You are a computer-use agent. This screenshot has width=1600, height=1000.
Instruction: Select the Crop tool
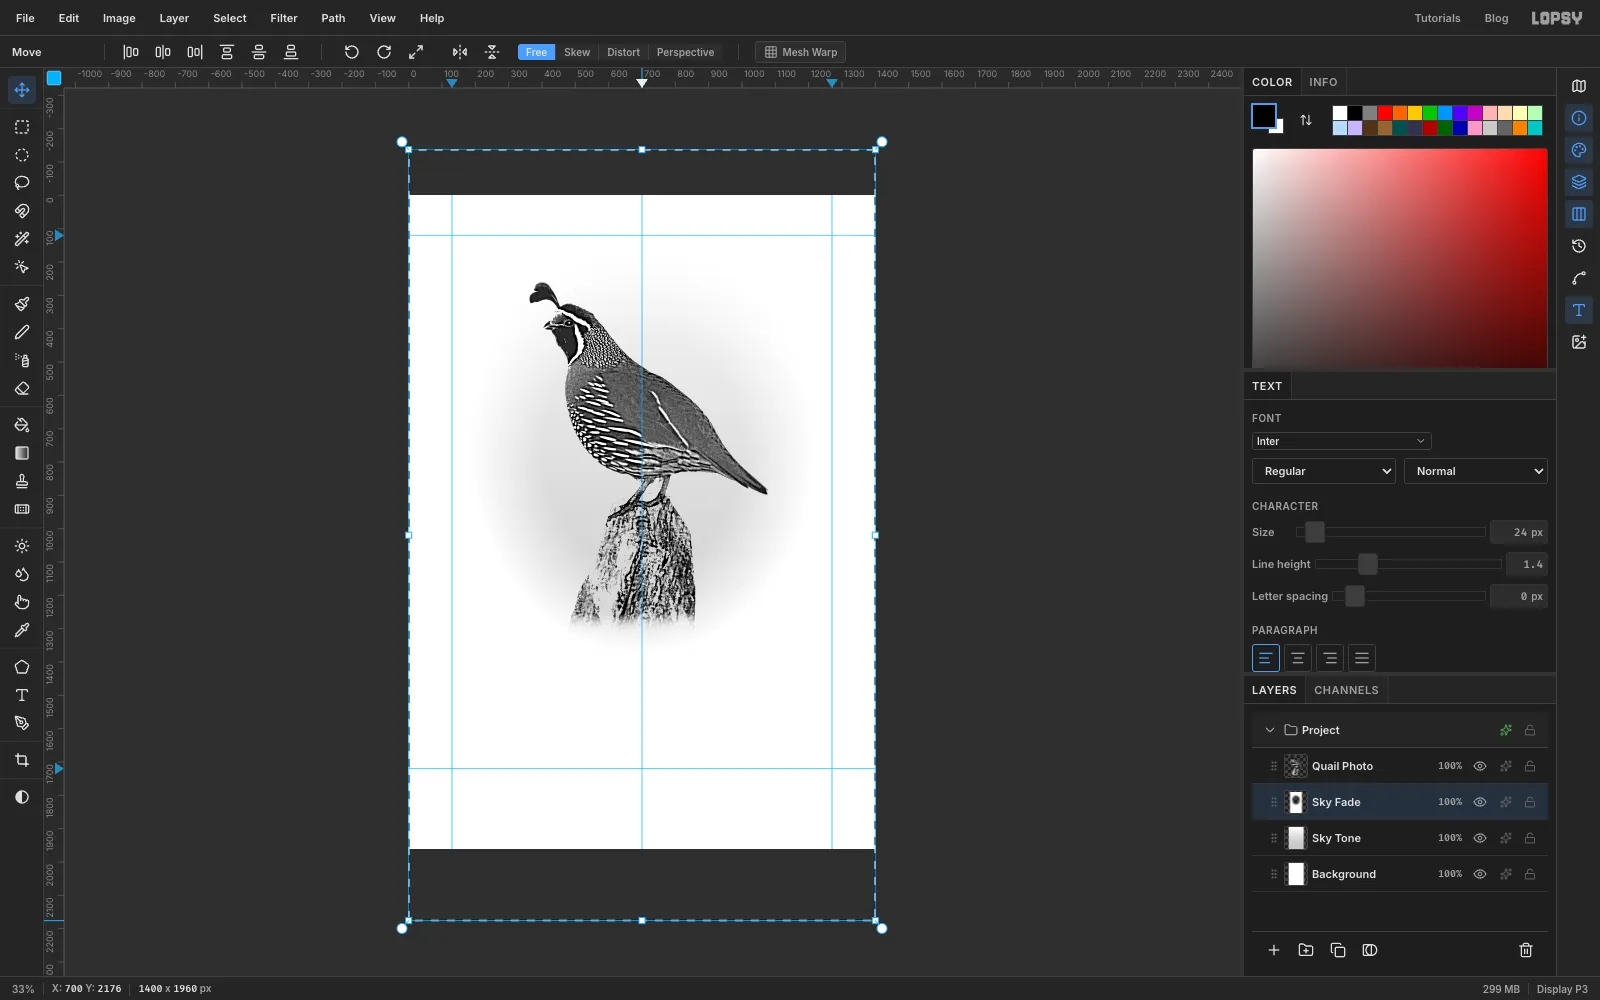pyautogui.click(x=22, y=760)
